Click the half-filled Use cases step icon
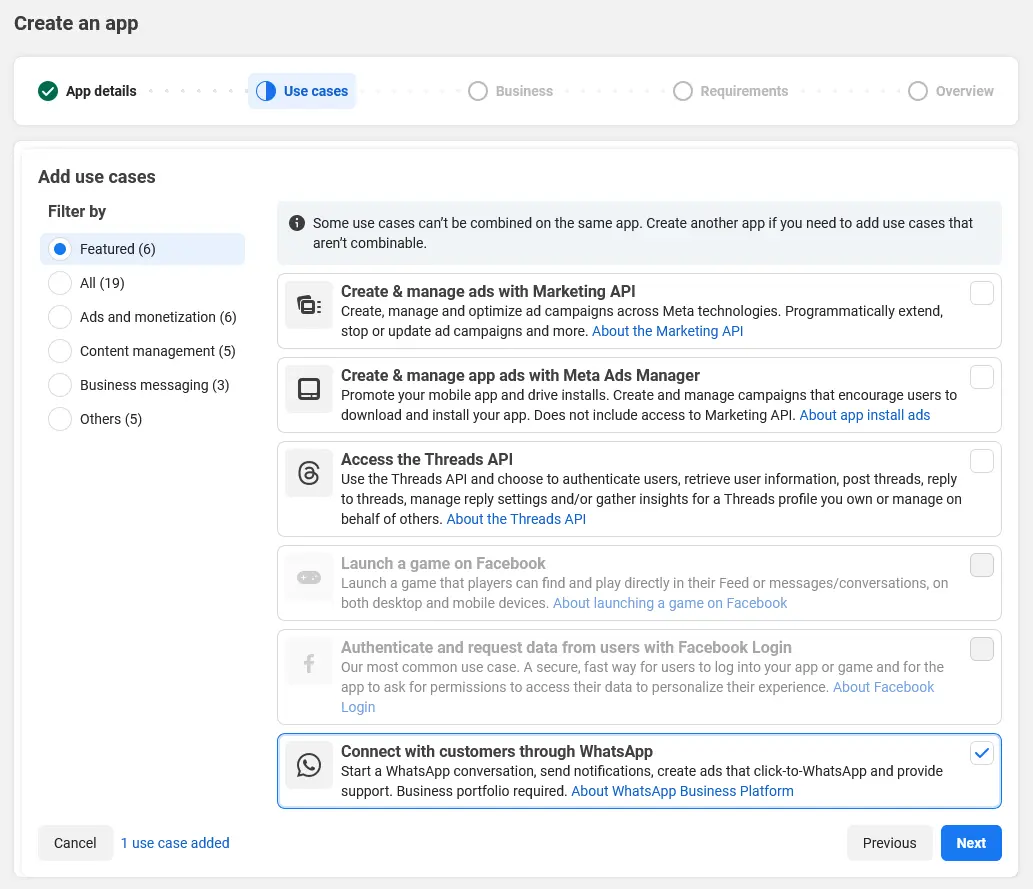 pos(266,91)
